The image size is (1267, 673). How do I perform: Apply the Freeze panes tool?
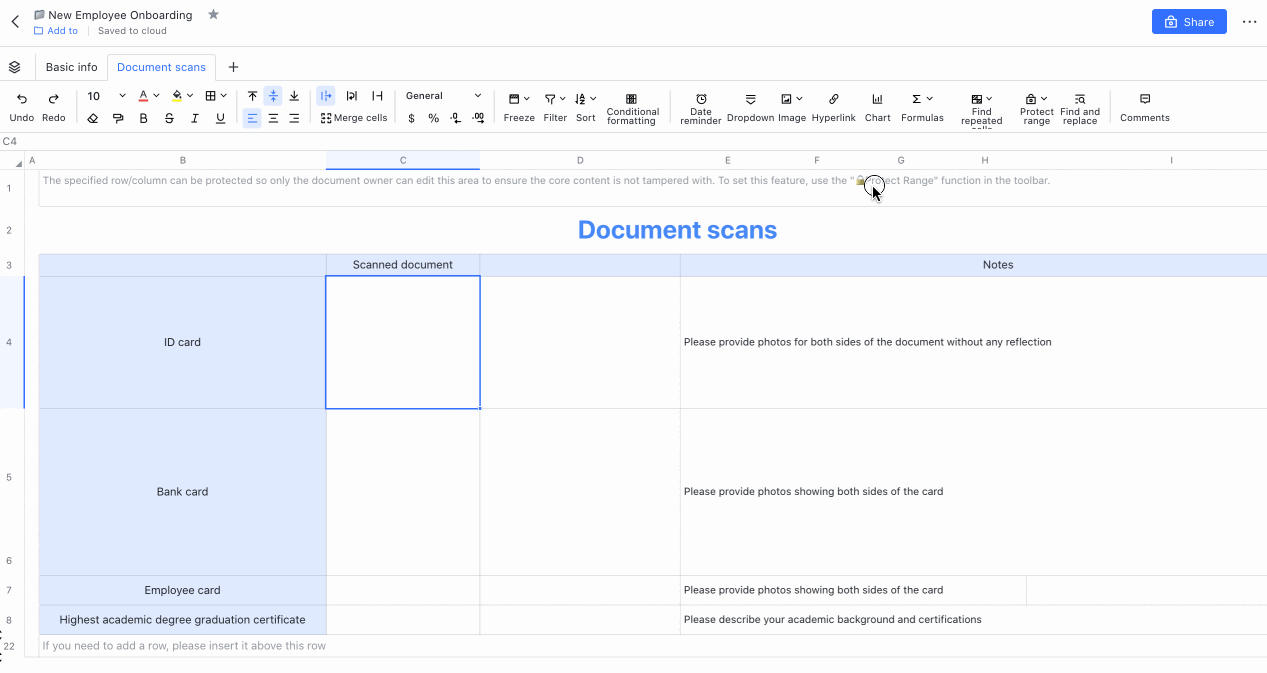518,107
